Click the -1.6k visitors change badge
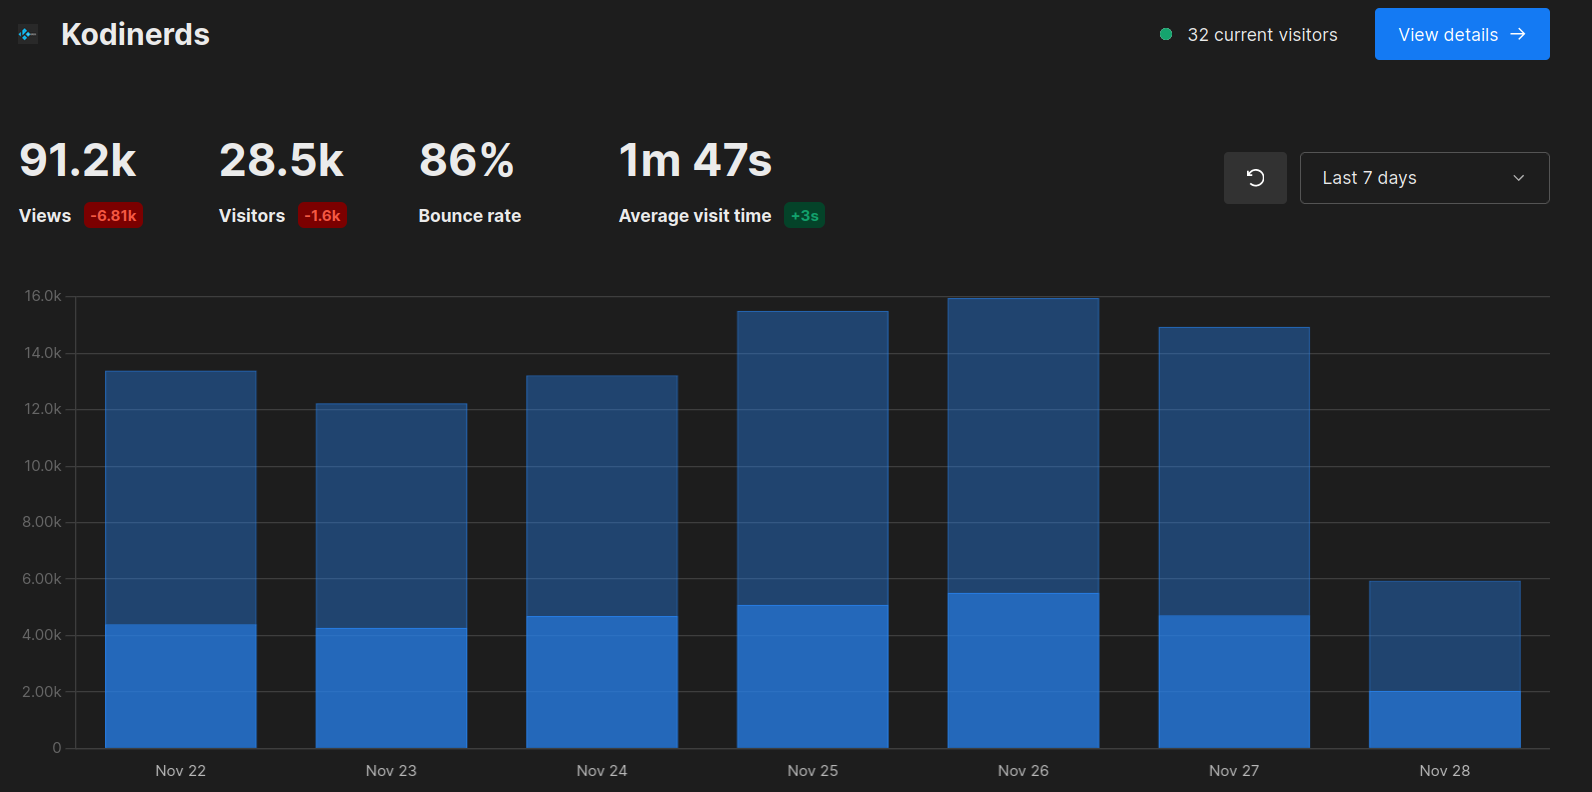This screenshot has width=1592, height=792. (x=322, y=216)
